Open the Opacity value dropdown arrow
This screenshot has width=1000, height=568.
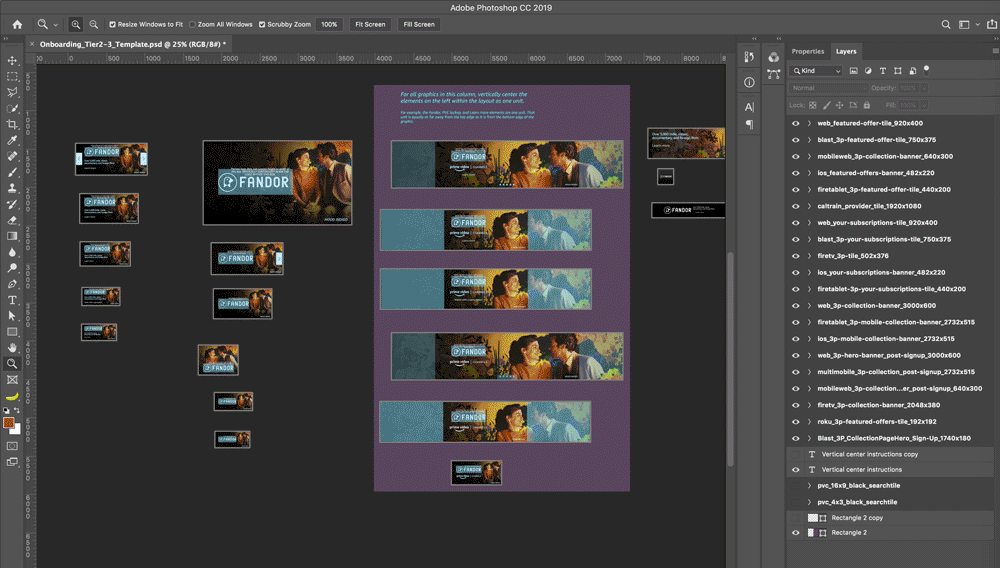pos(924,88)
